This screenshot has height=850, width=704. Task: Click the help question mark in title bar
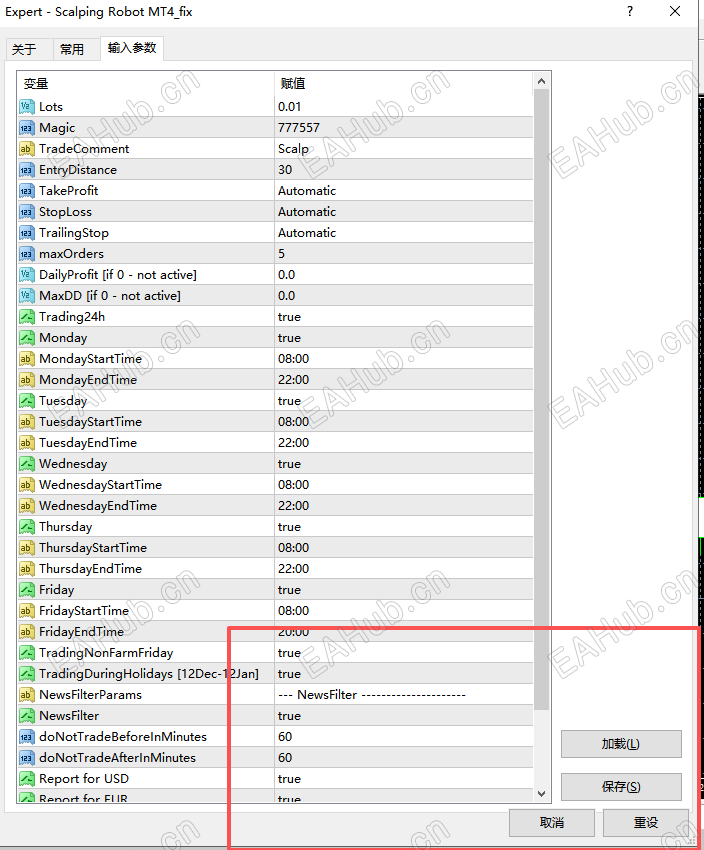(630, 11)
